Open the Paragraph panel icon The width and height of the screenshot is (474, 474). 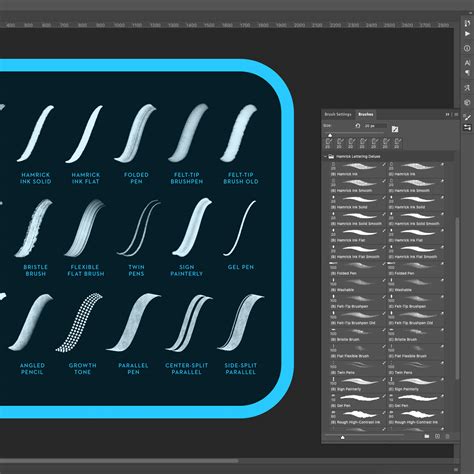[467, 73]
